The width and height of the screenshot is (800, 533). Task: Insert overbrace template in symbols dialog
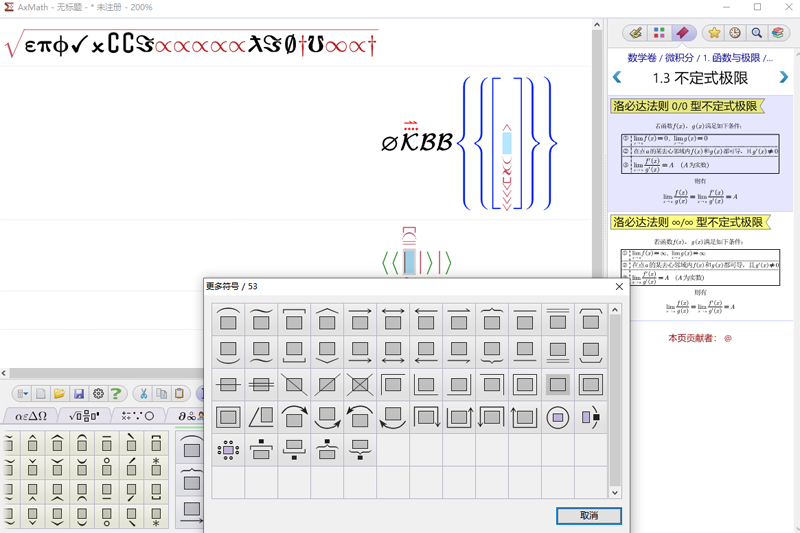click(x=492, y=319)
